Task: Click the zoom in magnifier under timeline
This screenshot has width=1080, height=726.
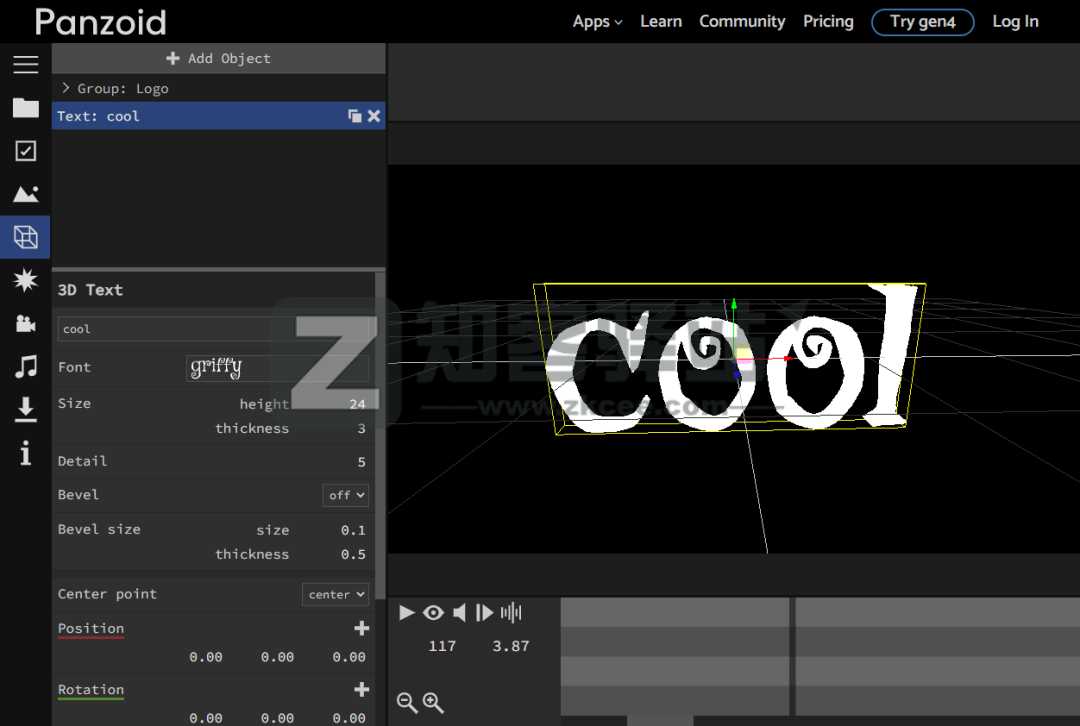Action: [430, 703]
